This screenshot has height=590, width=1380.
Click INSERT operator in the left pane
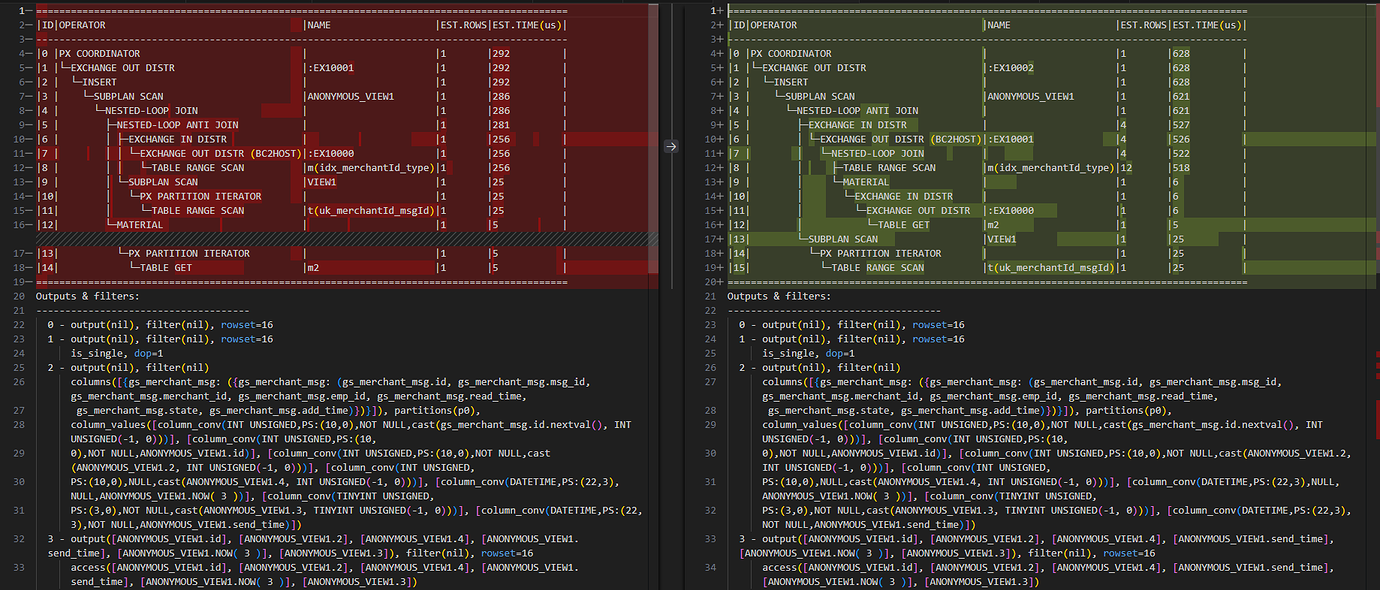[x=99, y=82]
